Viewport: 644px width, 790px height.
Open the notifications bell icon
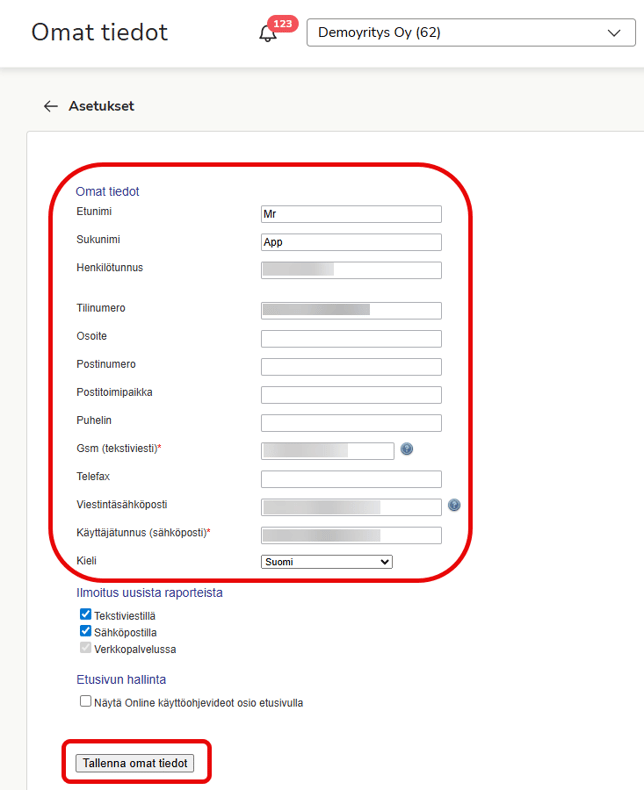[x=267, y=34]
